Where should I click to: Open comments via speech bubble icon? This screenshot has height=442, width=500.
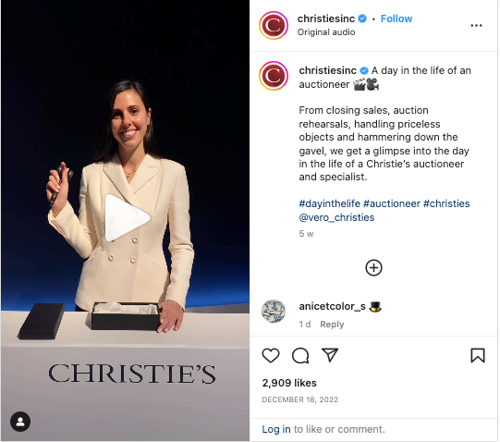tap(300, 356)
